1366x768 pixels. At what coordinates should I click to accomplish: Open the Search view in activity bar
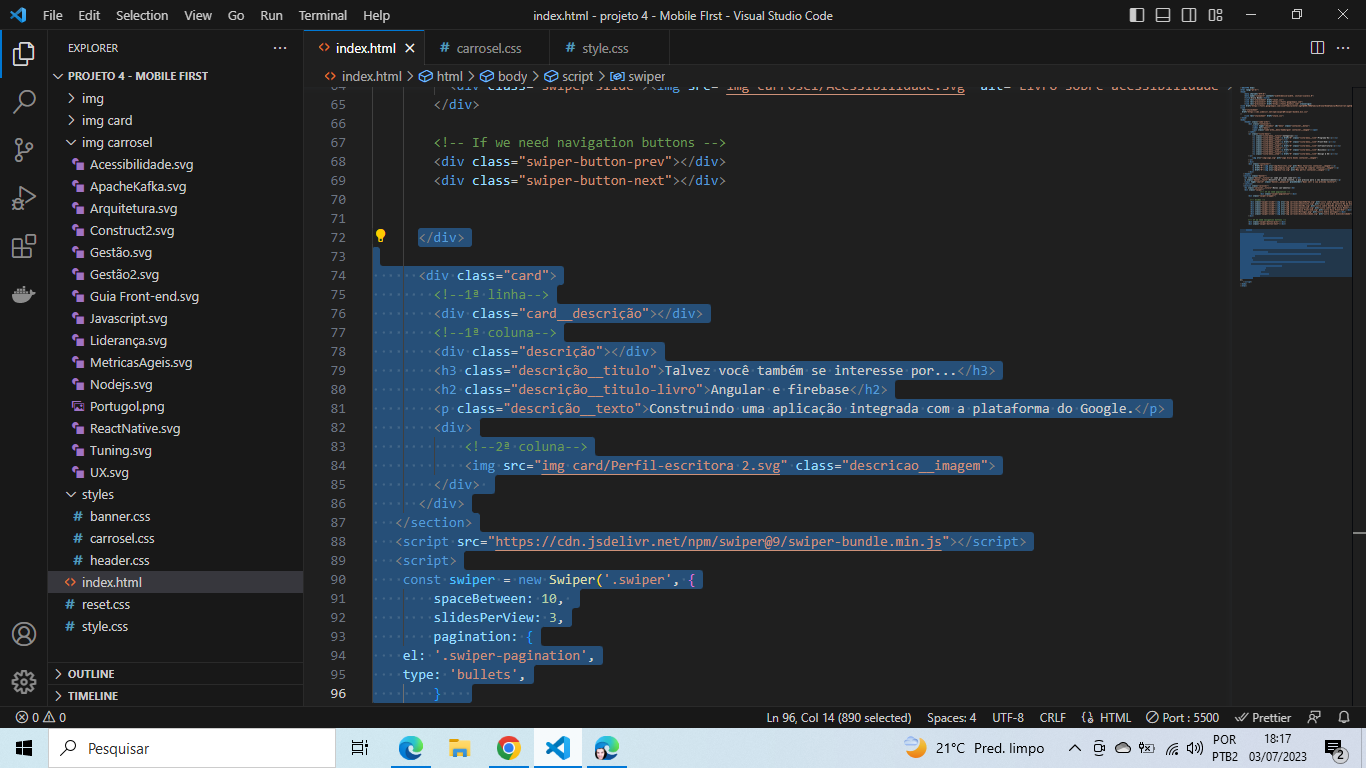(24, 102)
